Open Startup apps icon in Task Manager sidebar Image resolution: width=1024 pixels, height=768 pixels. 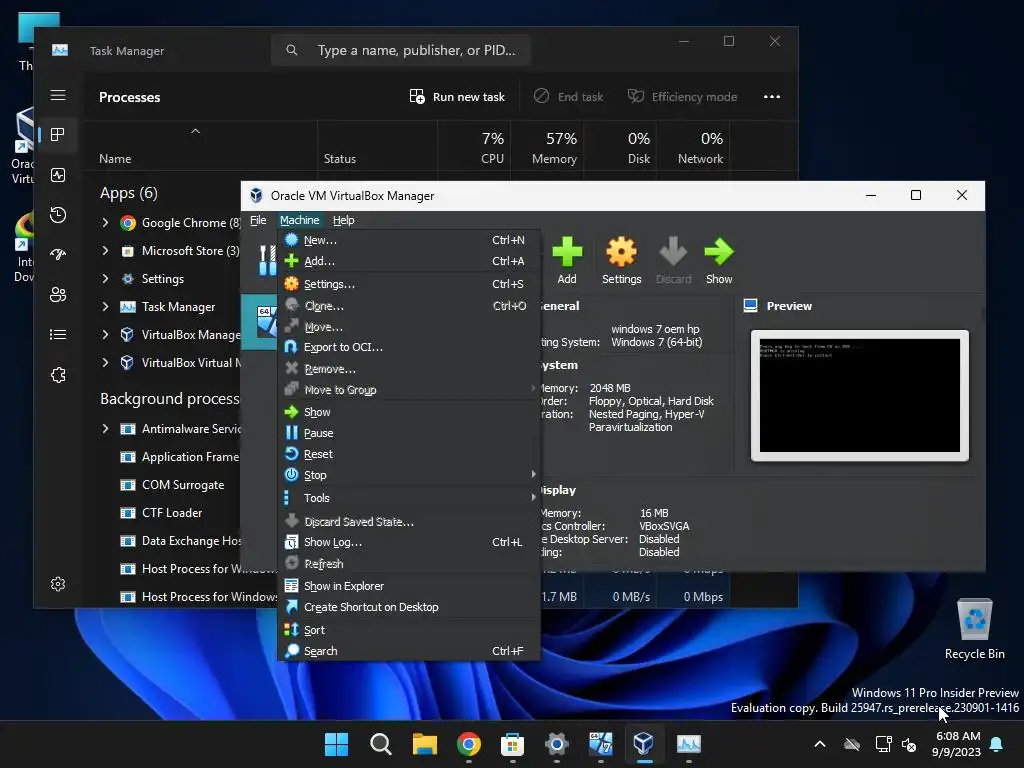point(58,255)
